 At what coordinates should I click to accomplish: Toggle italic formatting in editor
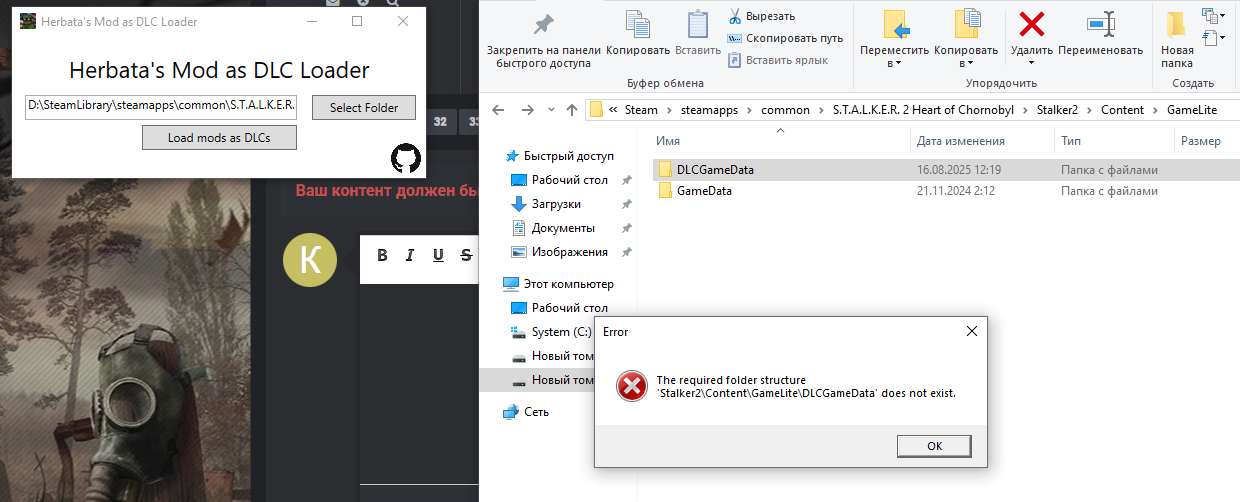[410, 255]
